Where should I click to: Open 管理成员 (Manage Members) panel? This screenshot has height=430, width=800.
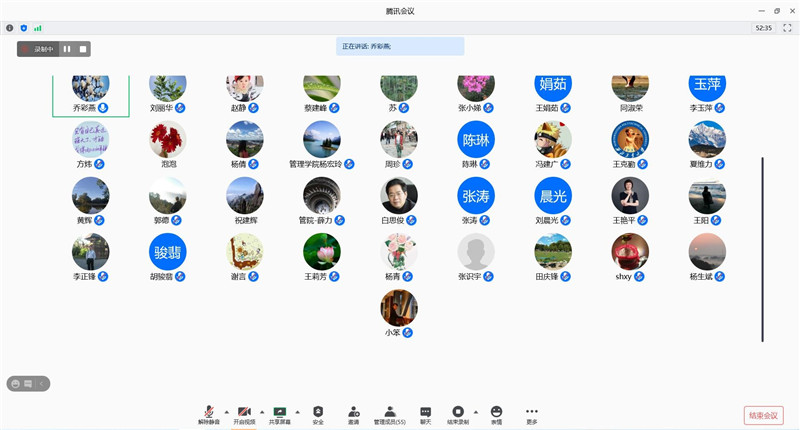point(390,413)
